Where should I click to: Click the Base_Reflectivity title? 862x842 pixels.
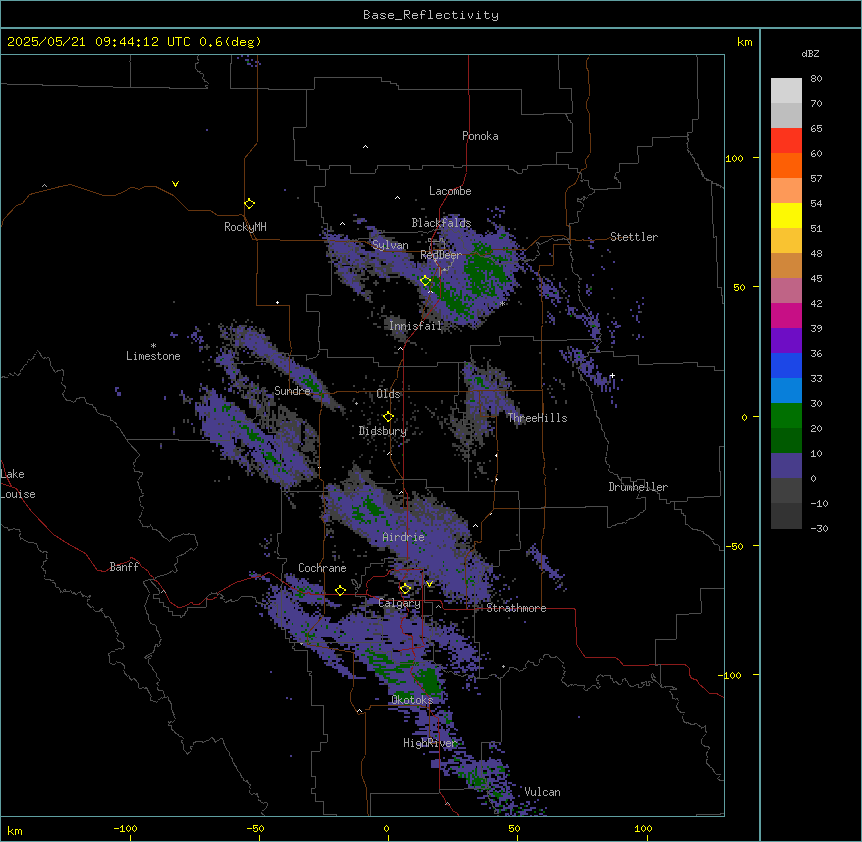(431, 15)
